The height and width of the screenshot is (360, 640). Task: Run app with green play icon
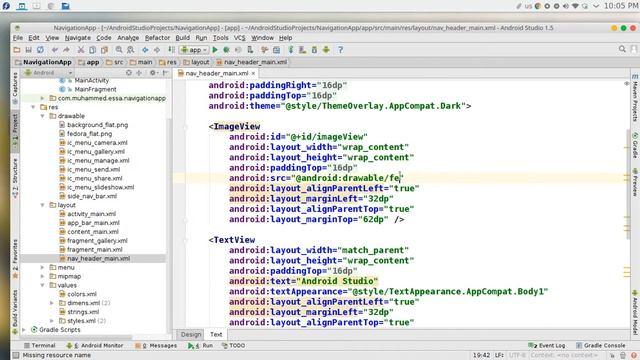tap(215, 50)
